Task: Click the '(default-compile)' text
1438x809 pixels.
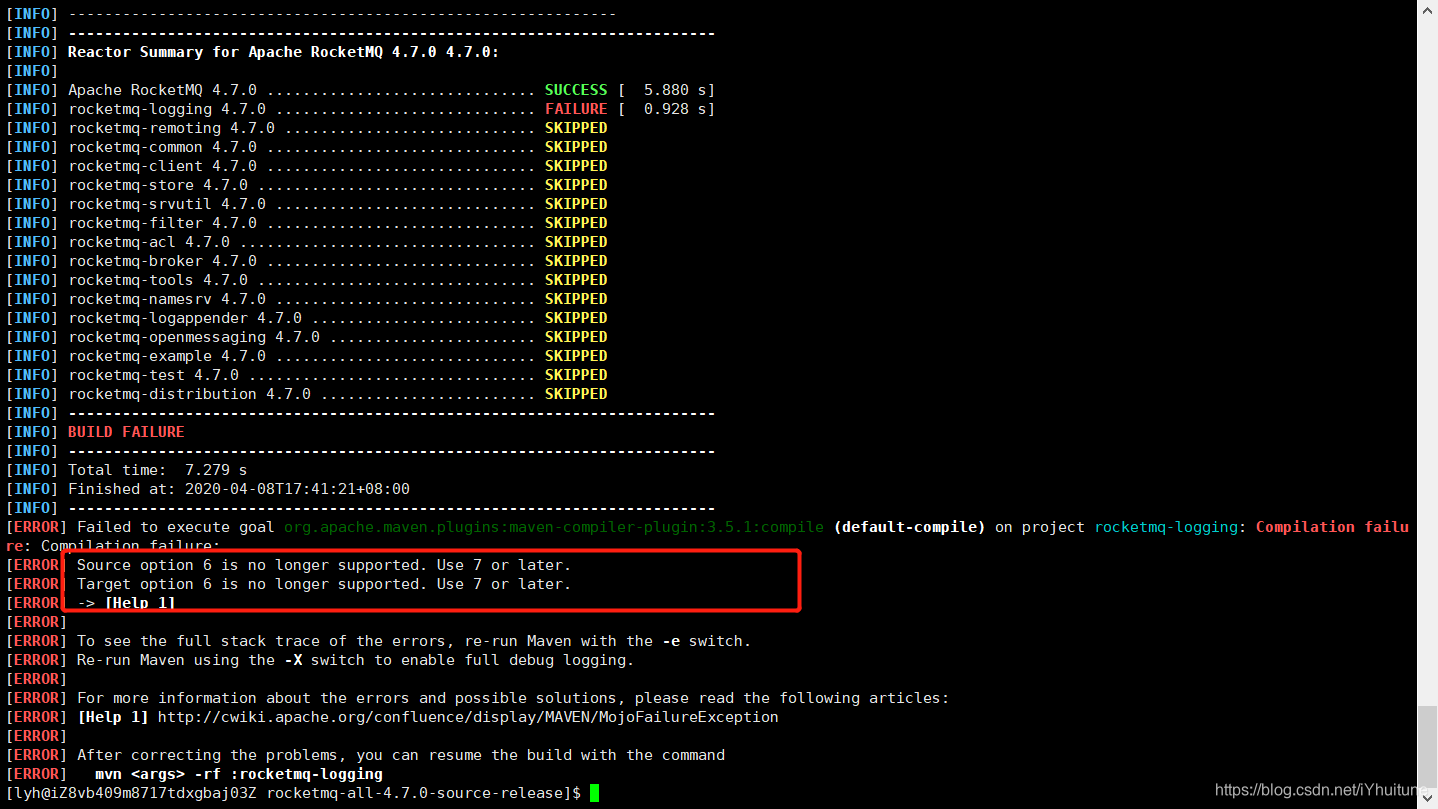Action: pyautogui.click(x=910, y=527)
